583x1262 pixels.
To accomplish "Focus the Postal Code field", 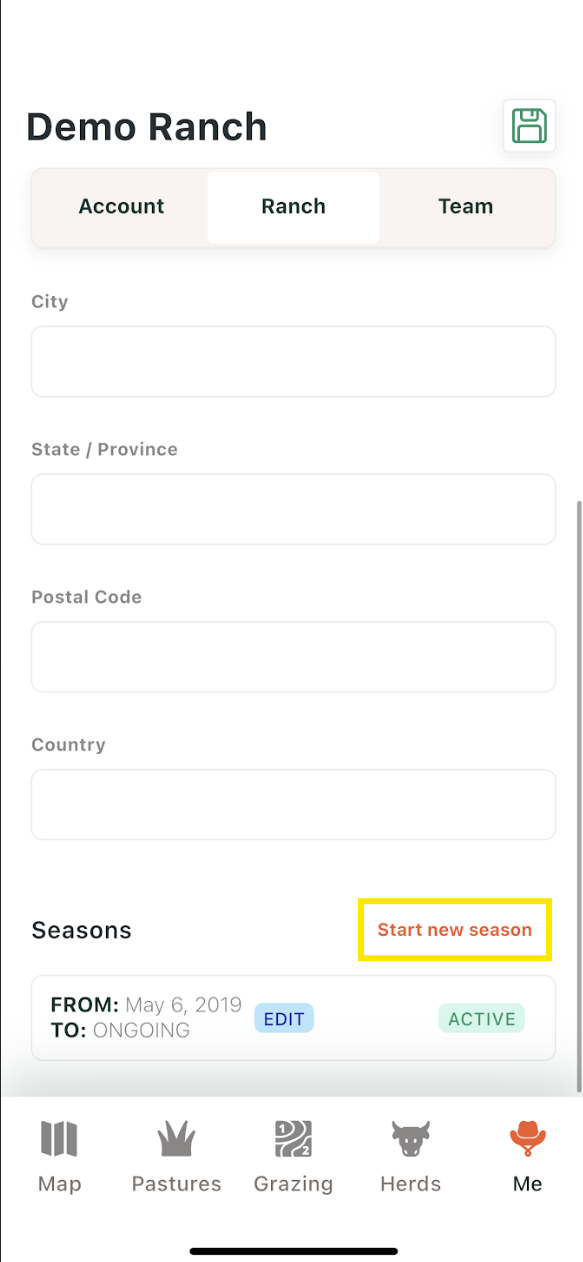I will coord(293,657).
